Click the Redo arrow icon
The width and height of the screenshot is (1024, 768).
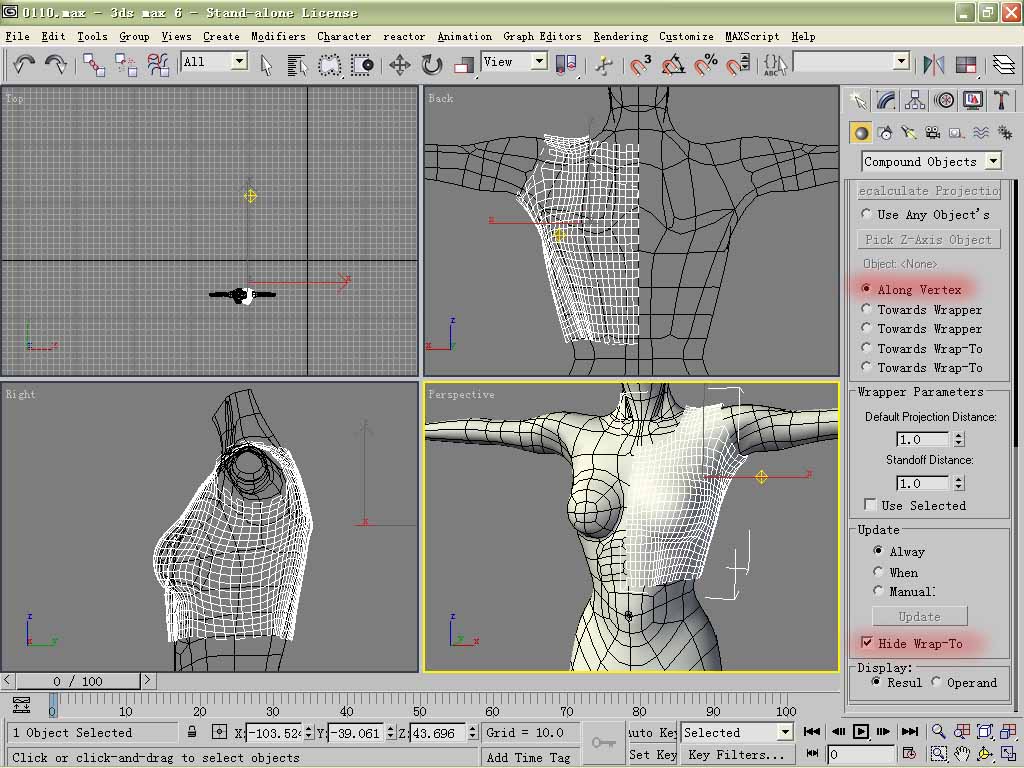tap(56, 64)
